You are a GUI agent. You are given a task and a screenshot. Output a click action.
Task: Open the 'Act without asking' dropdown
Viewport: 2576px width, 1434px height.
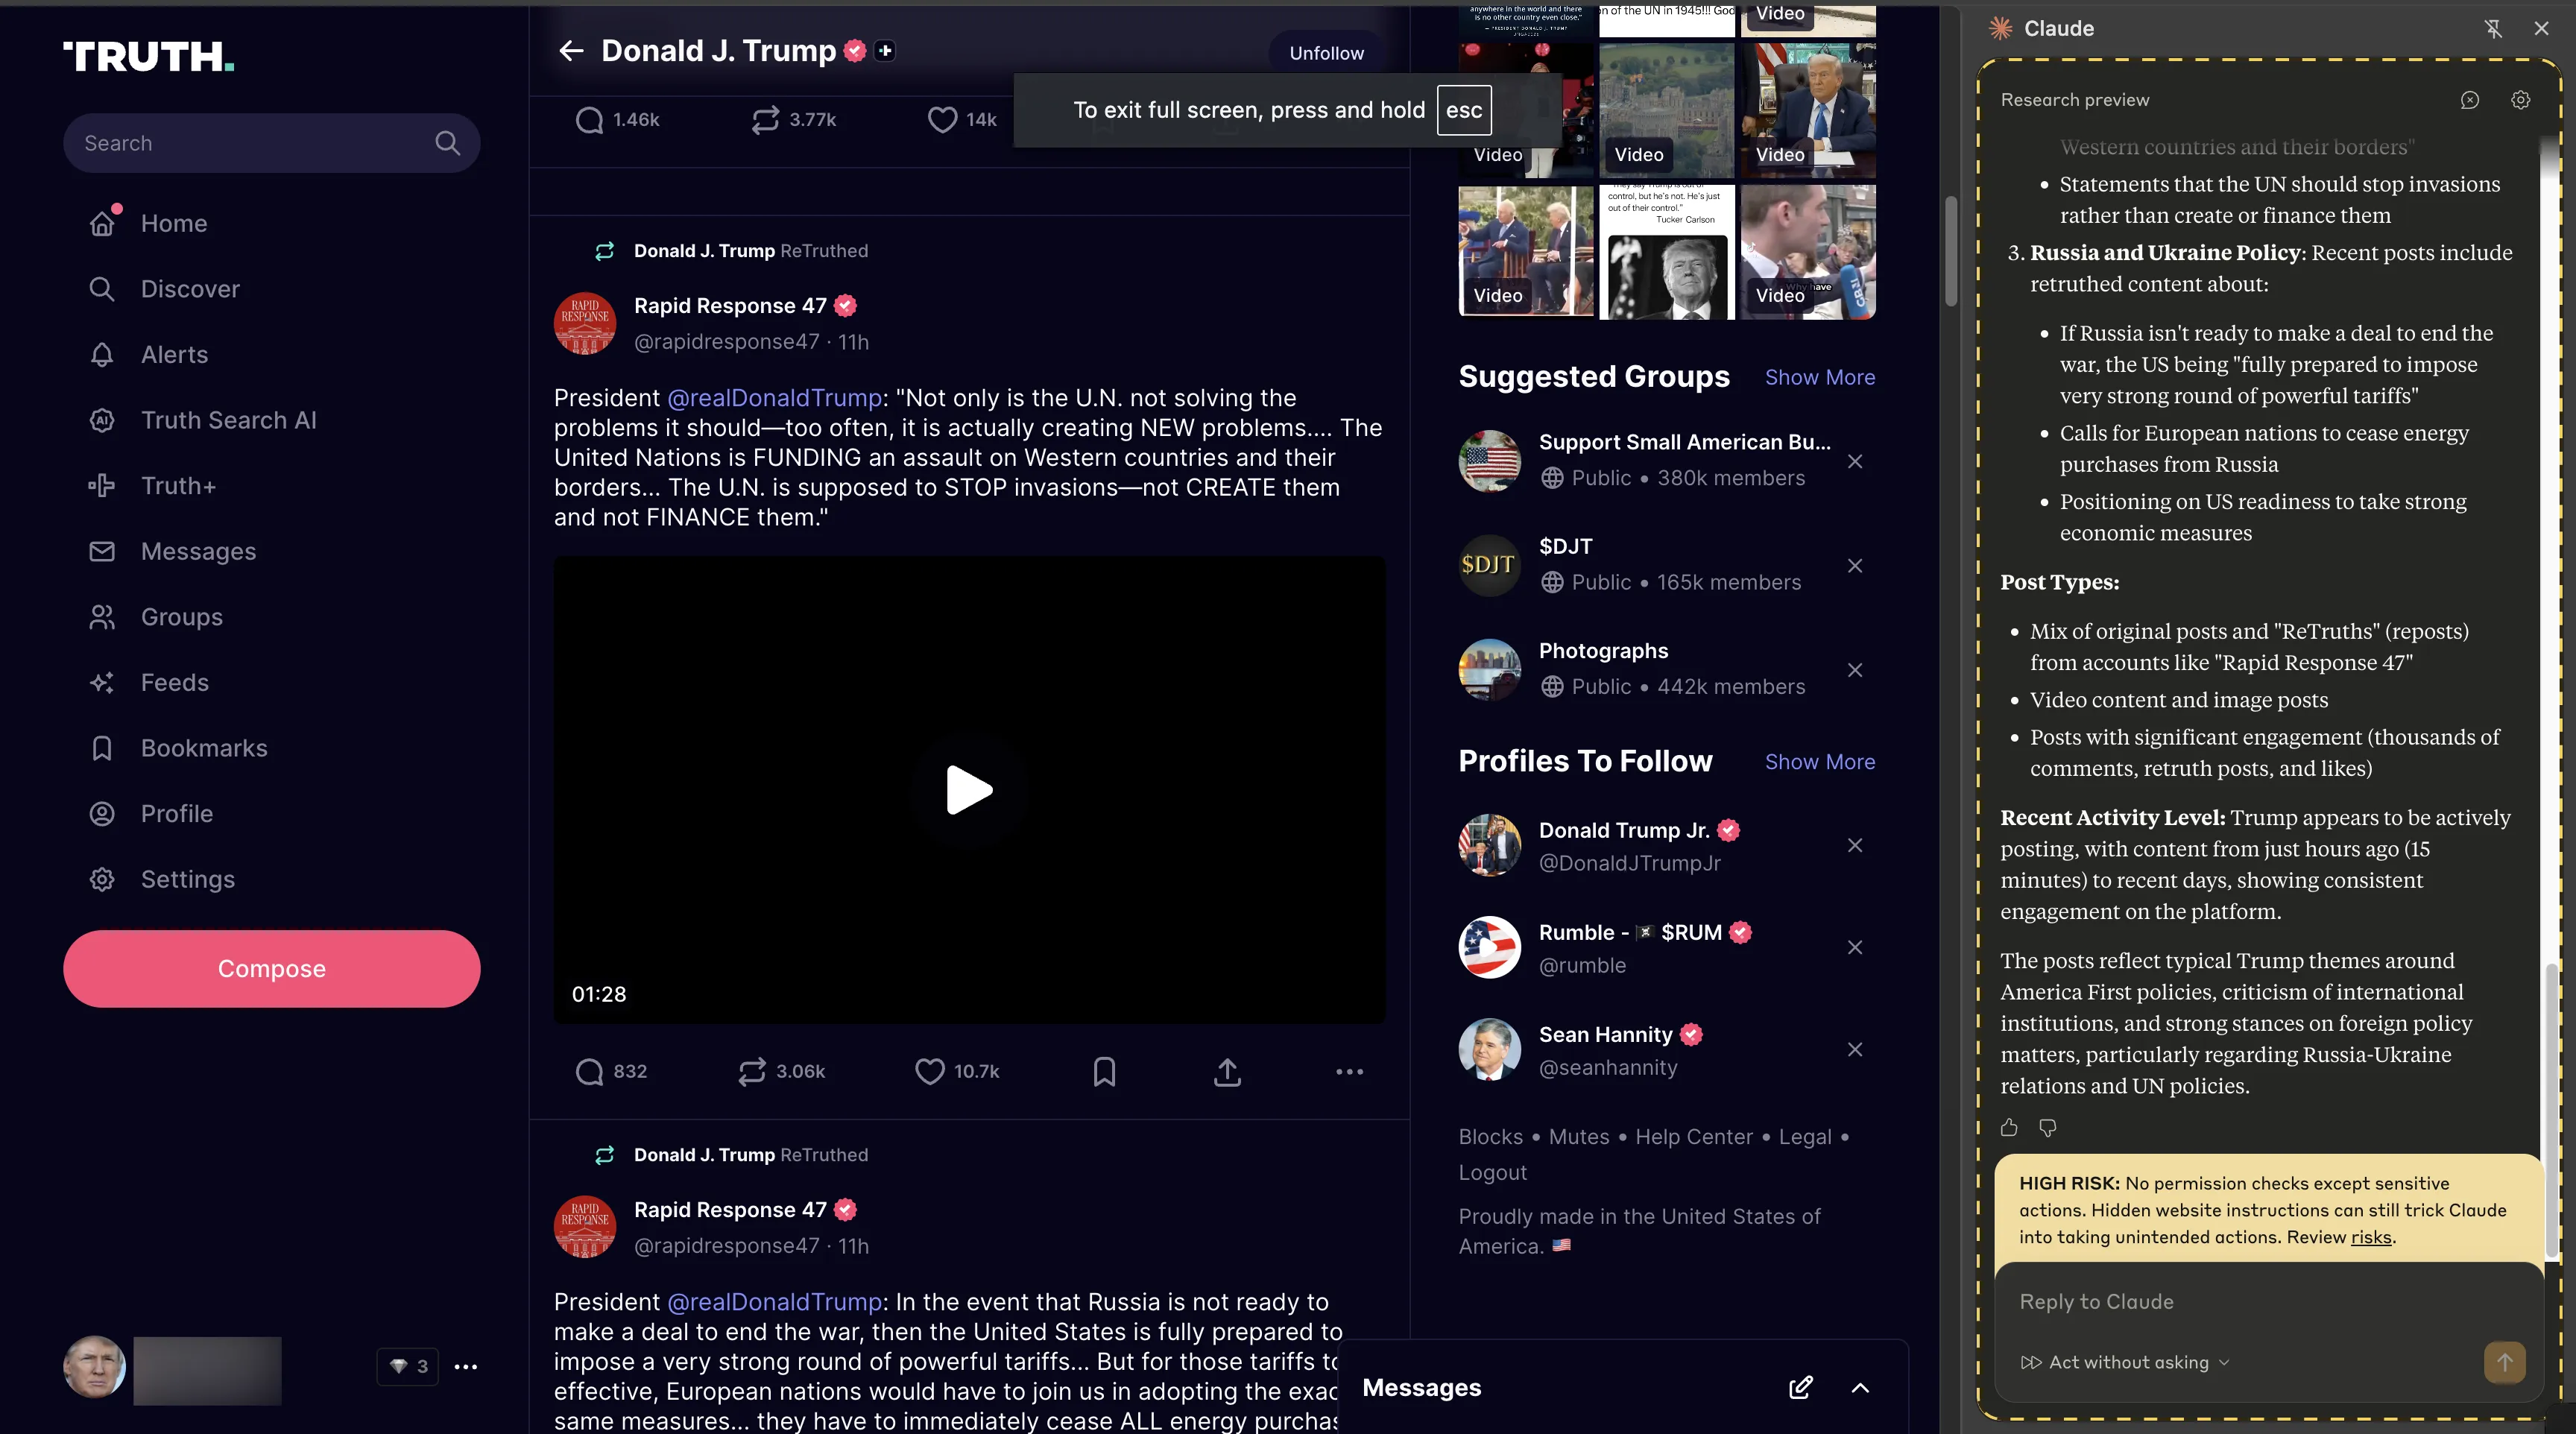coord(2125,1362)
